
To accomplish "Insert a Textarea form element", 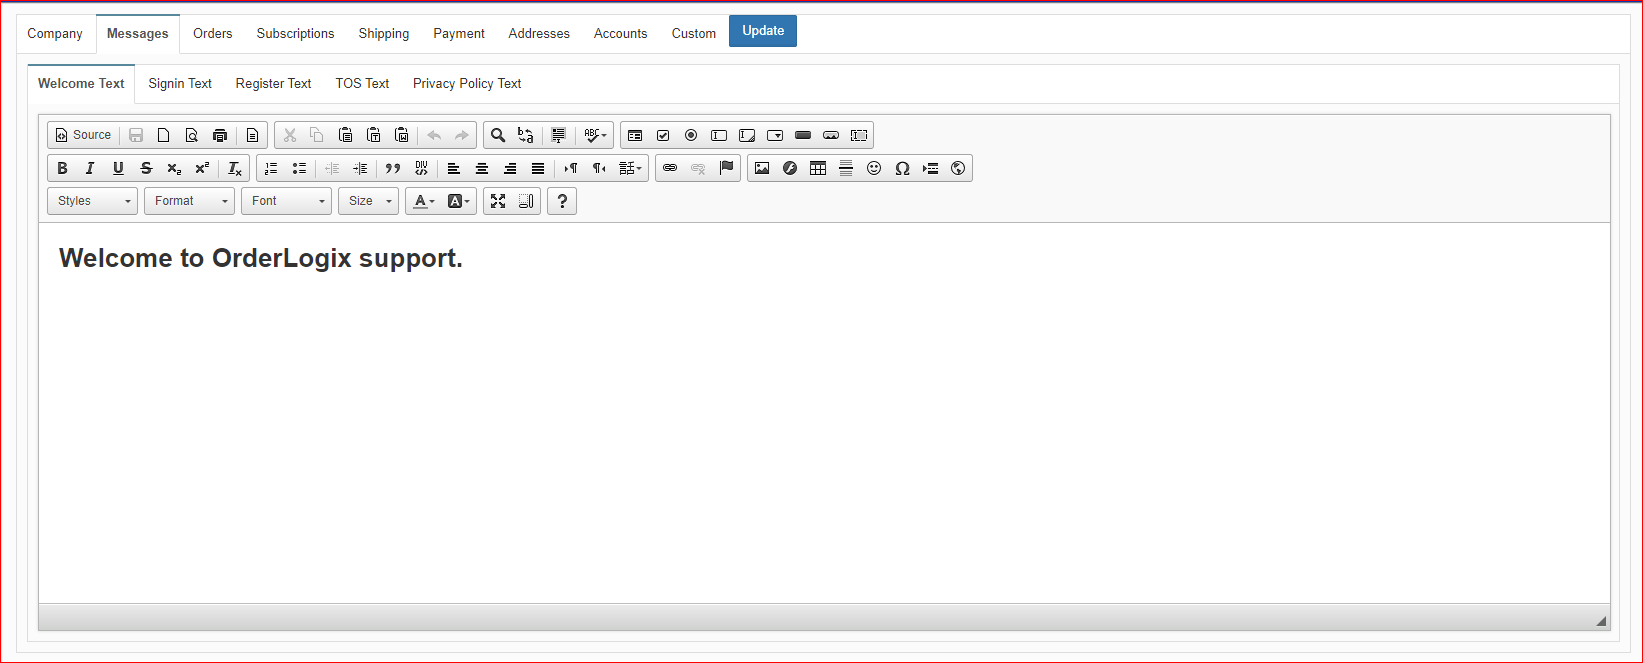I will tap(747, 135).
